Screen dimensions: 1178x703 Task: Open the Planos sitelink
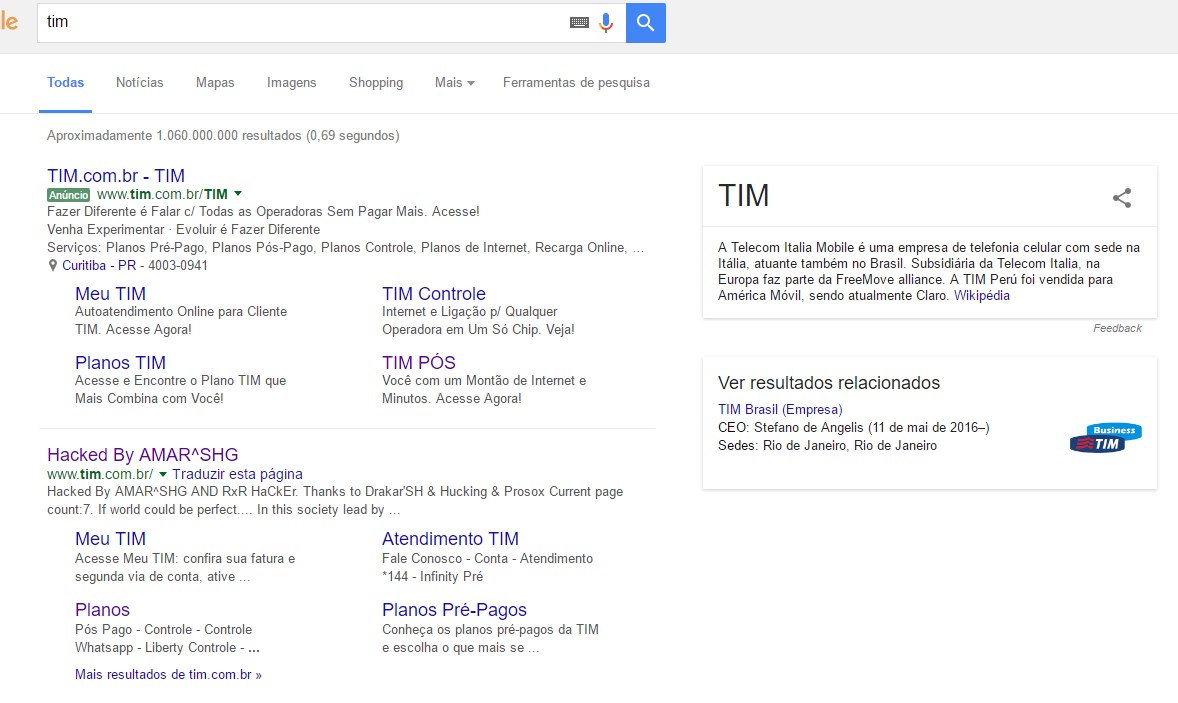click(x=102, y=610)
